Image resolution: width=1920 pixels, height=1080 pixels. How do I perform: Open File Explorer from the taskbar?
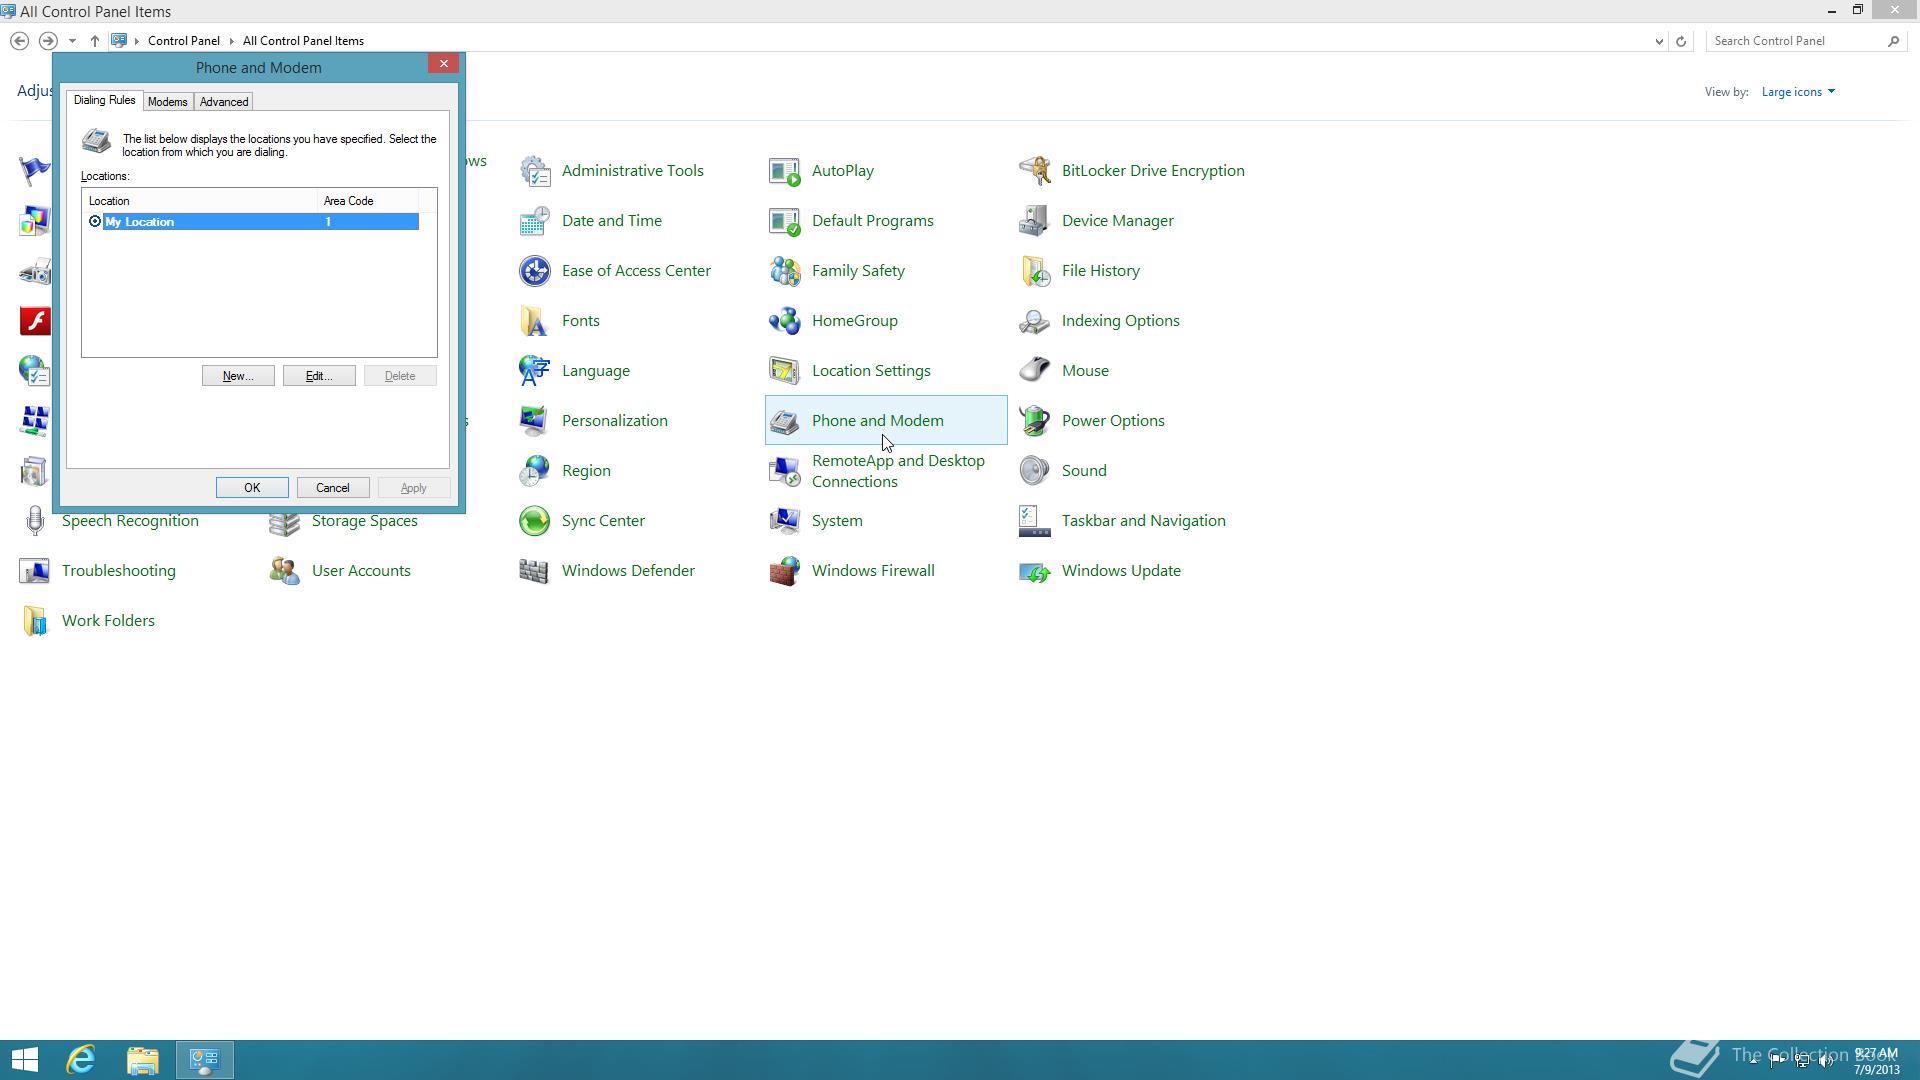pyautogui.click(x=142, y=1060)
